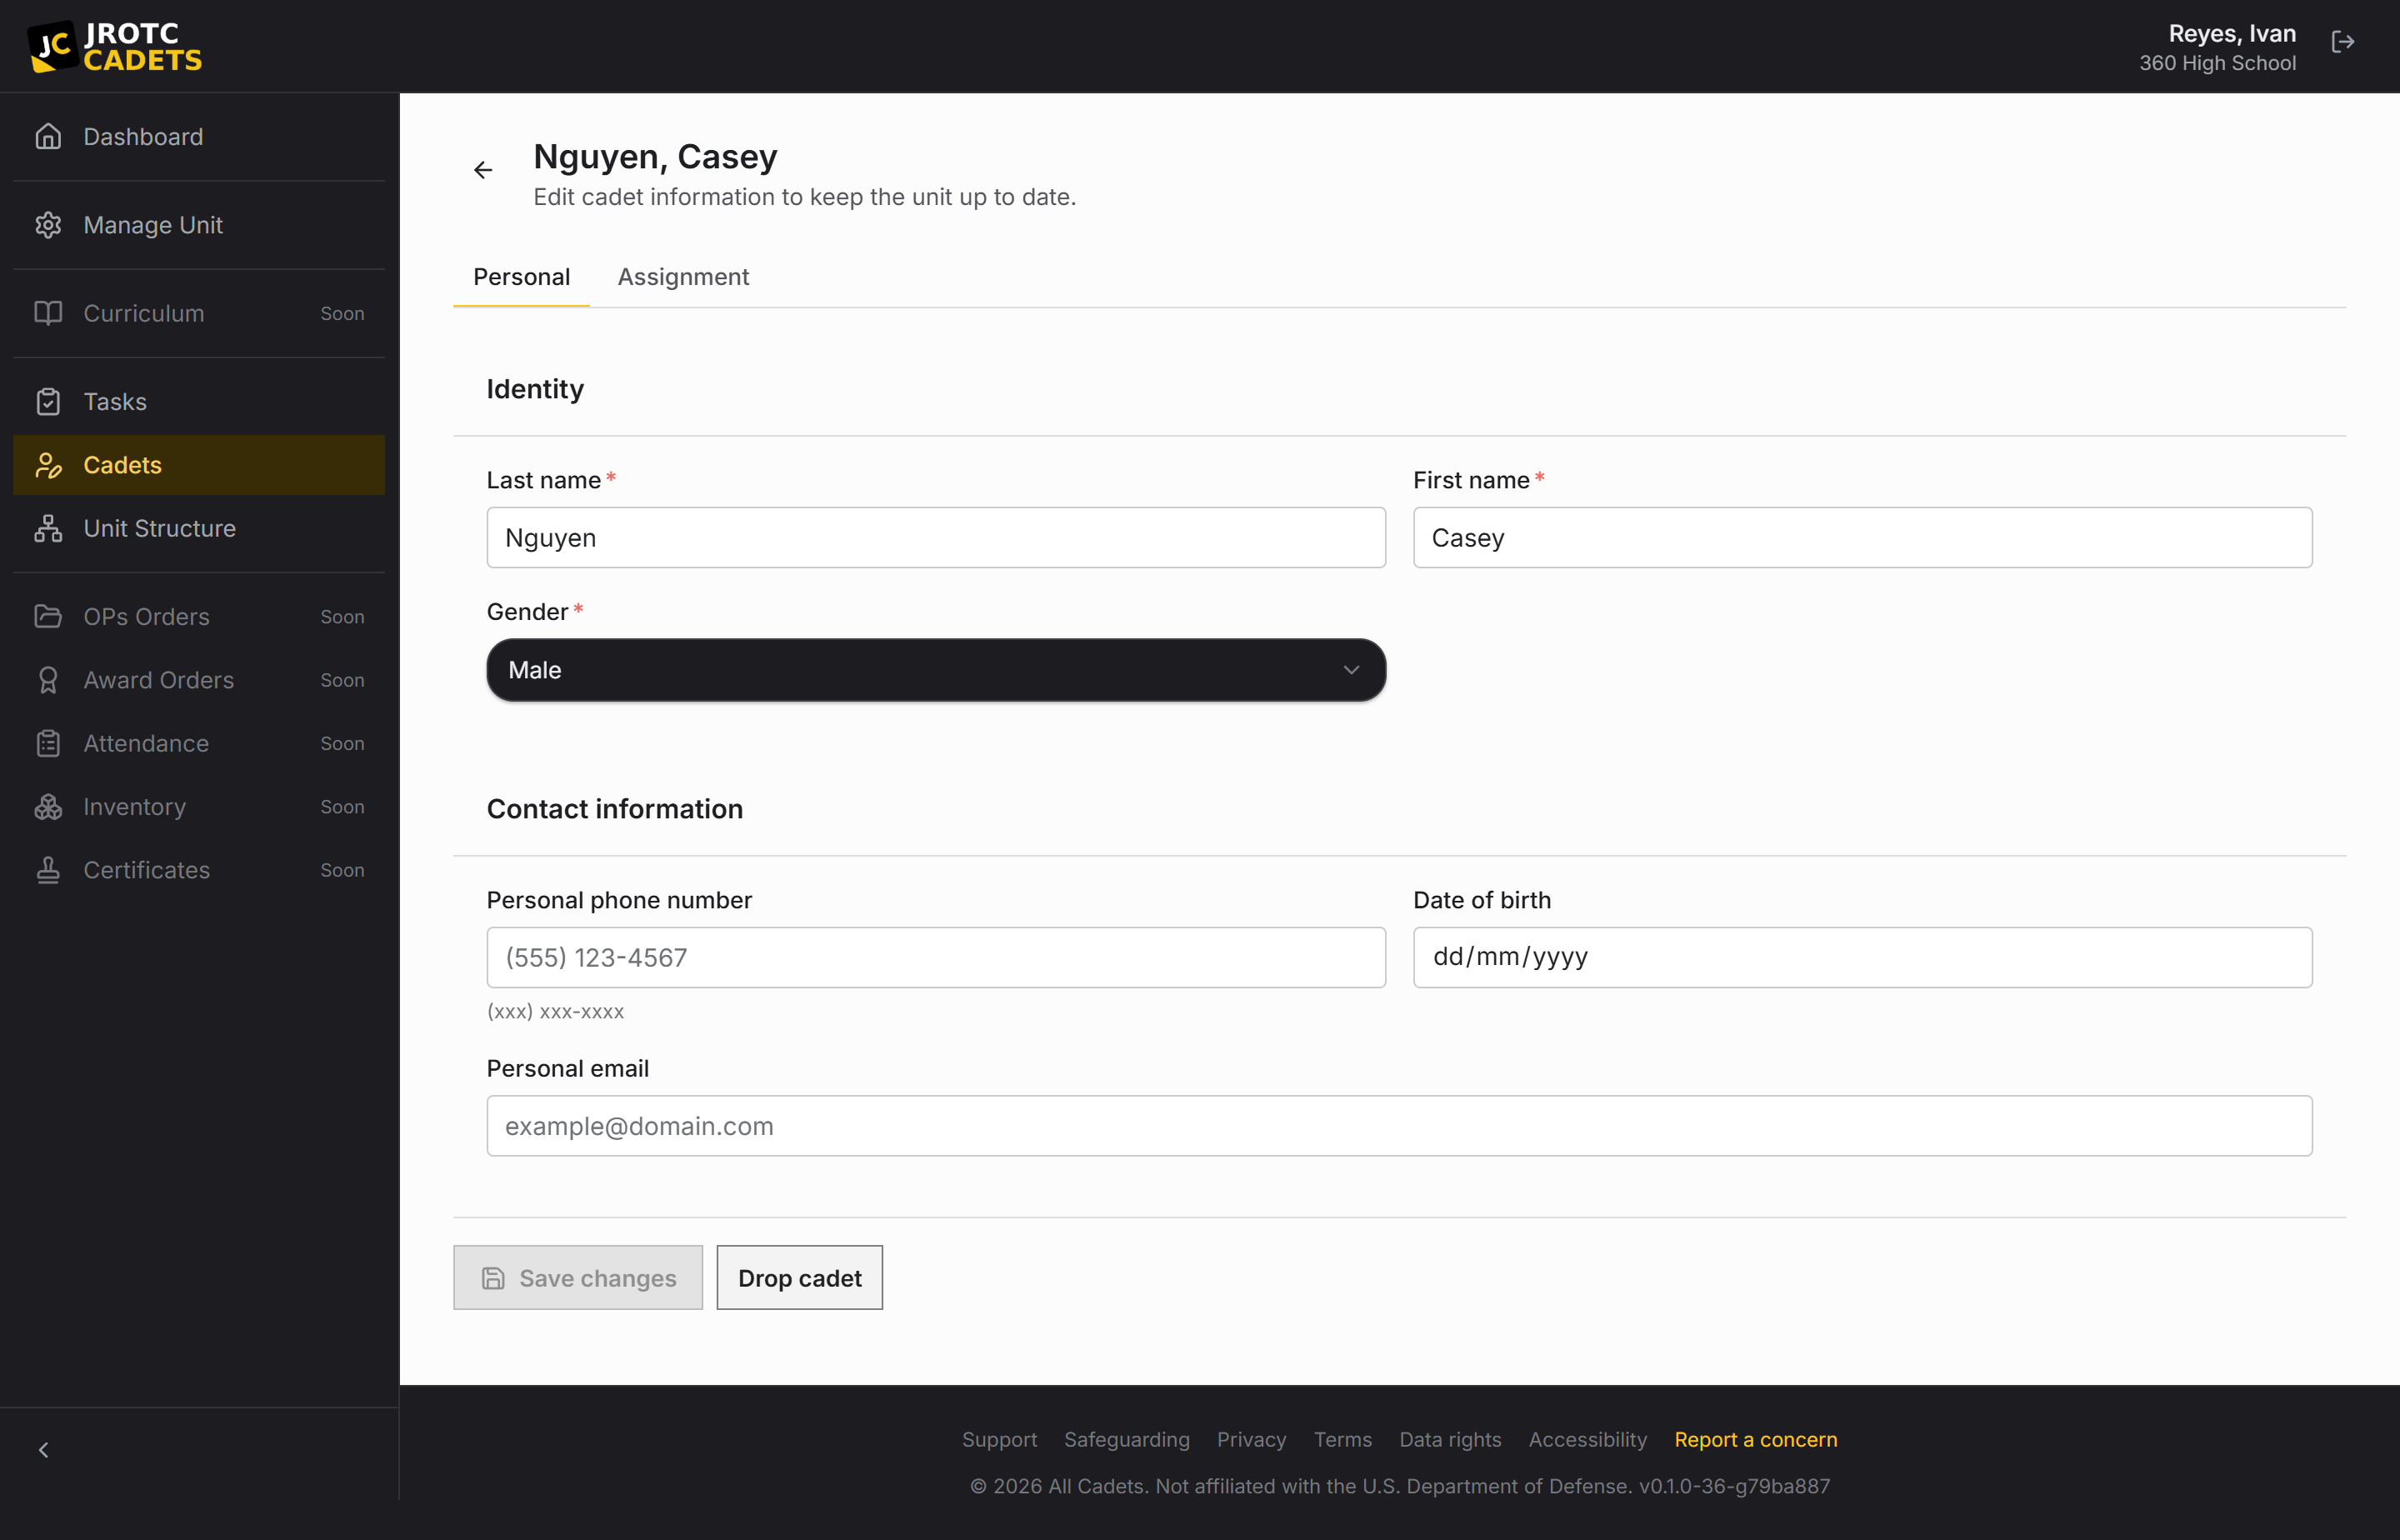This screenshot has width=2400, height=1540.
Task: Click the Personal phone number field
Action: tap(936, 958)
